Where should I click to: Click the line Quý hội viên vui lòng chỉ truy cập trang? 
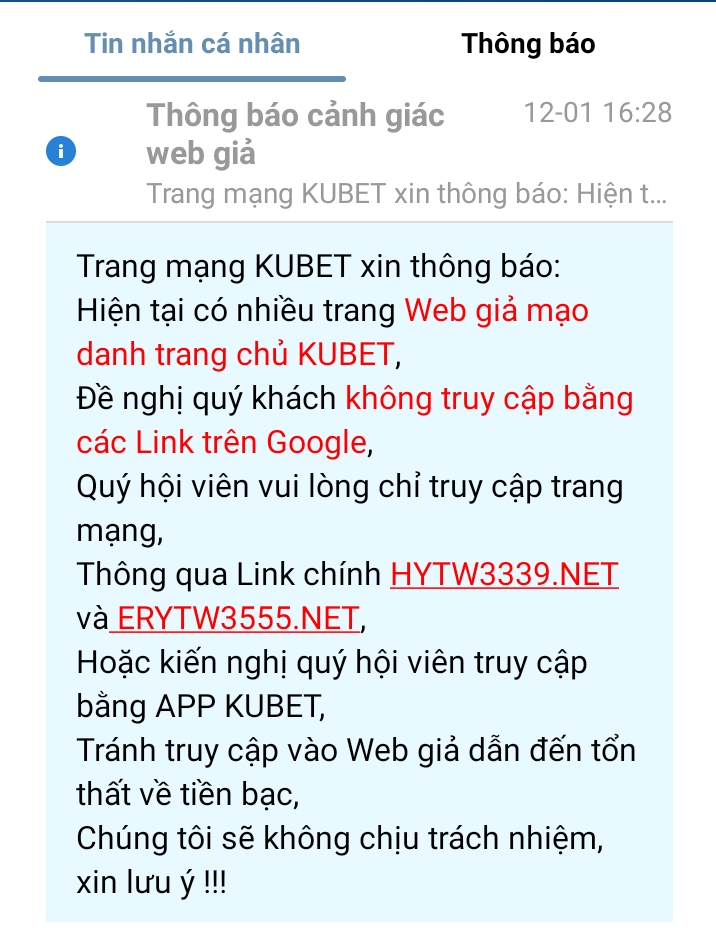pos(350,487)
